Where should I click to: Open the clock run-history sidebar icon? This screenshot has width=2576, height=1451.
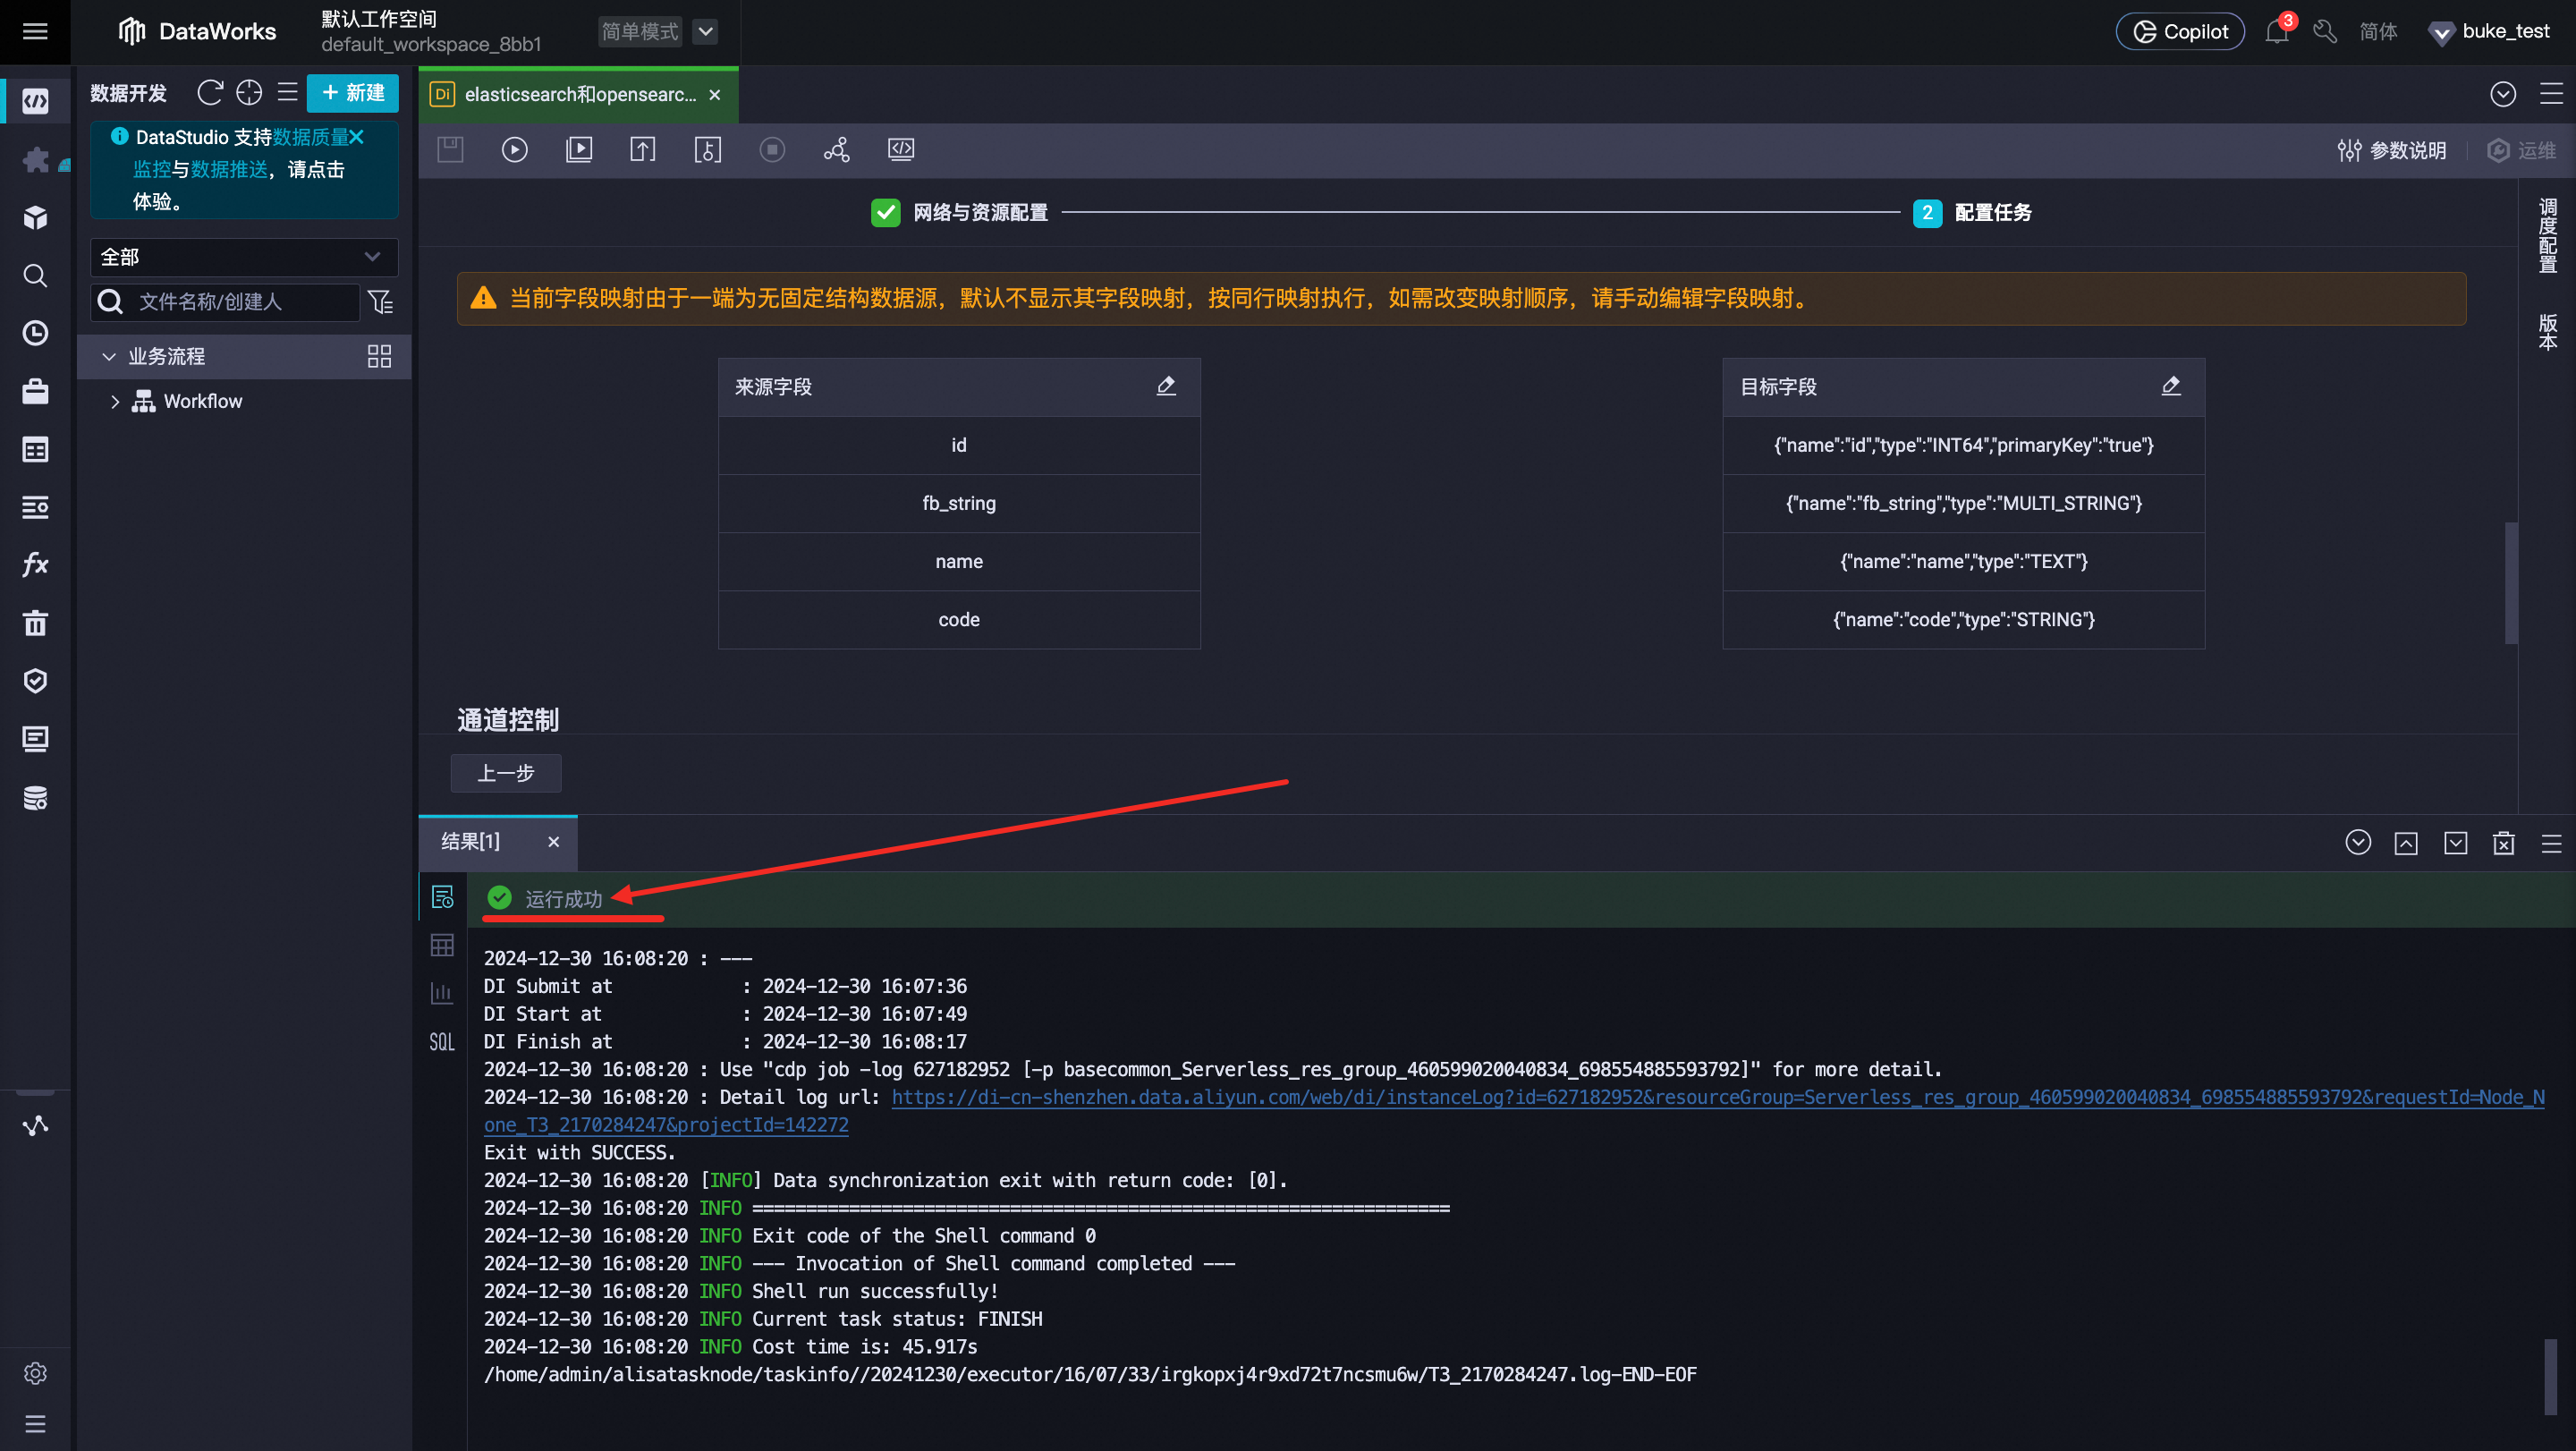(35, 333)
